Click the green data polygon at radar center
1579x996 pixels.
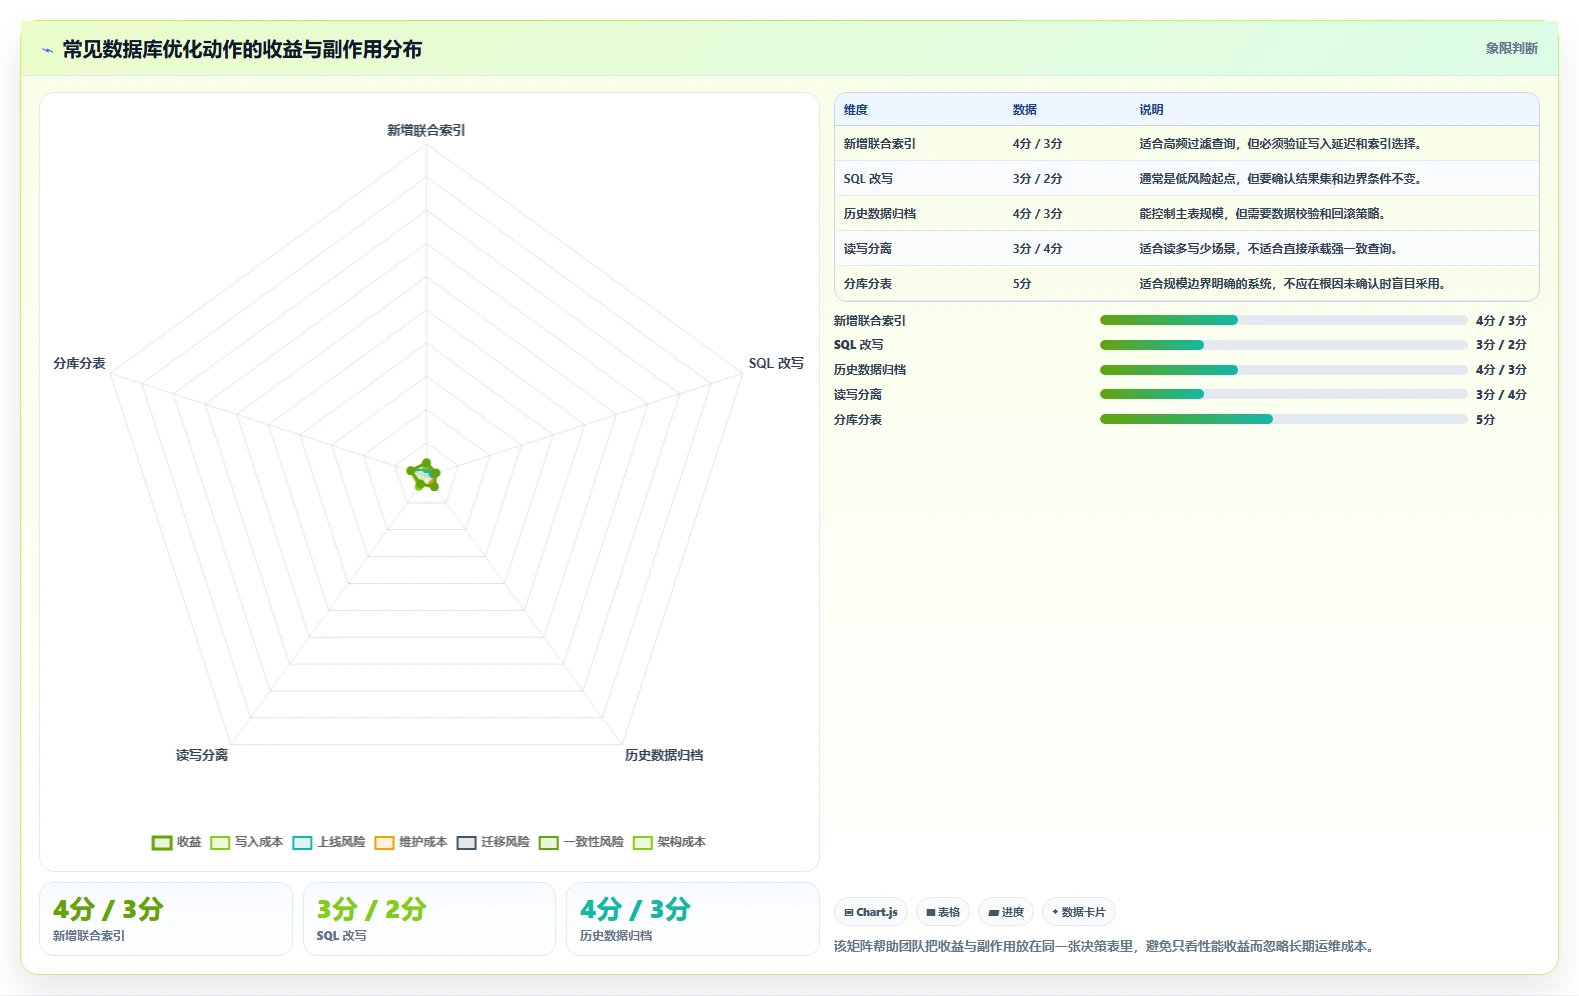point(425,476)
